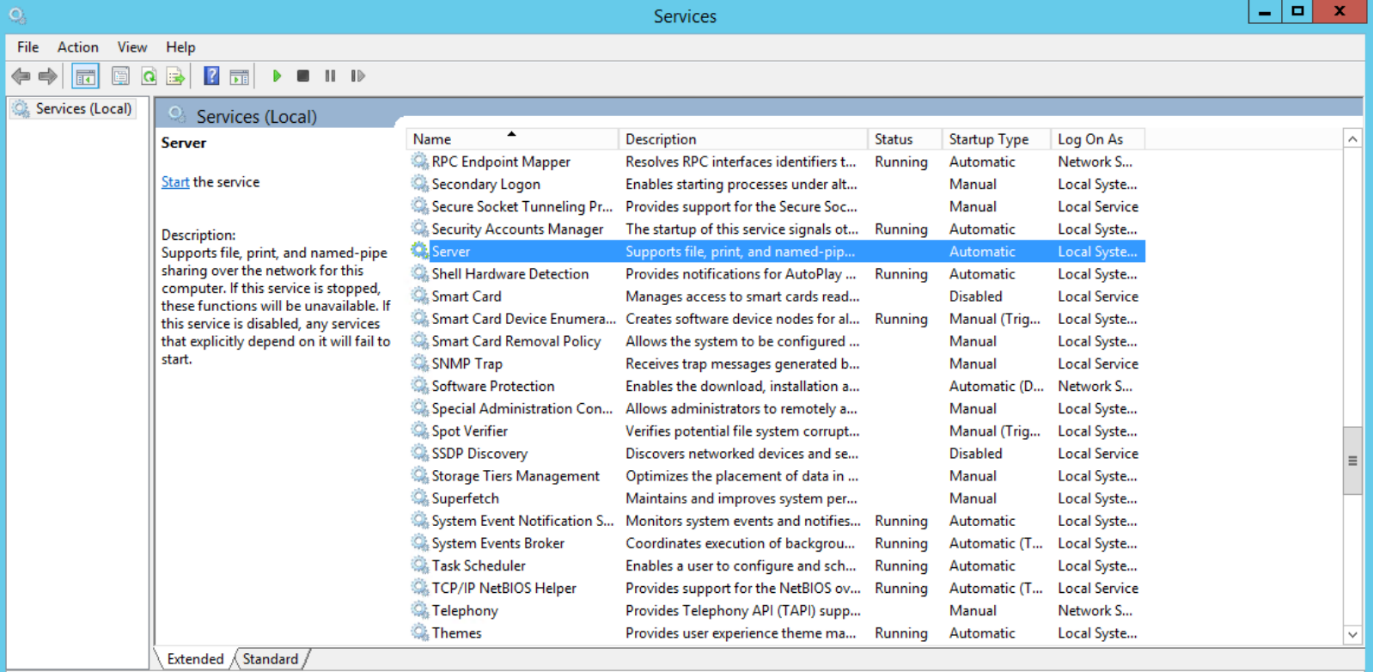Open service Properties via the toolbar icon
The image size is (1373, 672).
pyautogui.click(x=120, y=75)
